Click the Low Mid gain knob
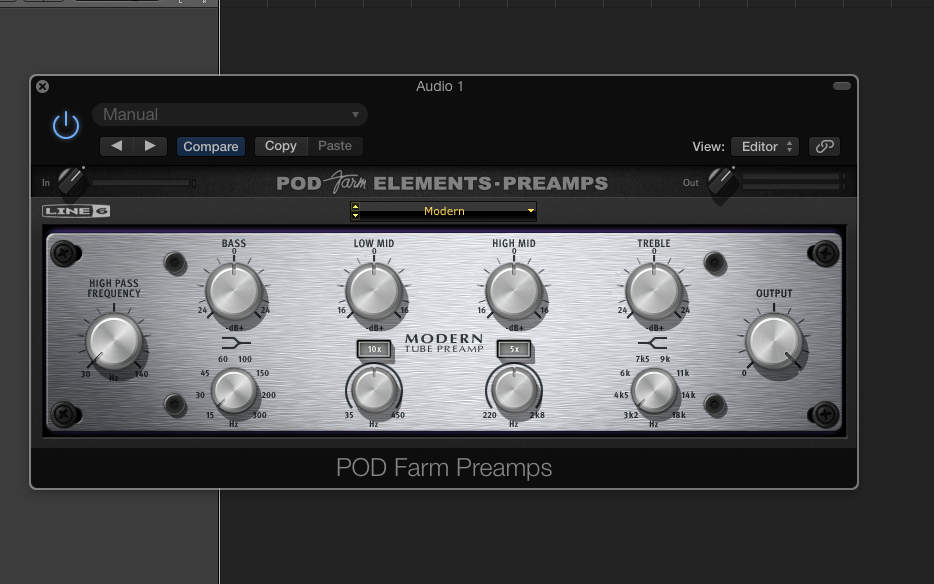Image resolution: width=934 pixels, height=584 pixels. point(374,291)
